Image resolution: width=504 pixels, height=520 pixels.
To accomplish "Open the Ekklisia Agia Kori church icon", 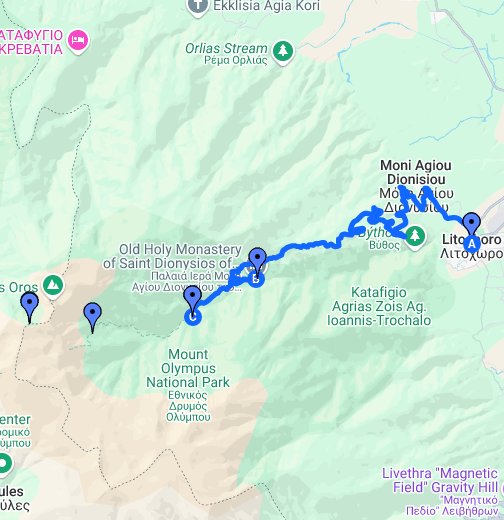I will [198, 7].
